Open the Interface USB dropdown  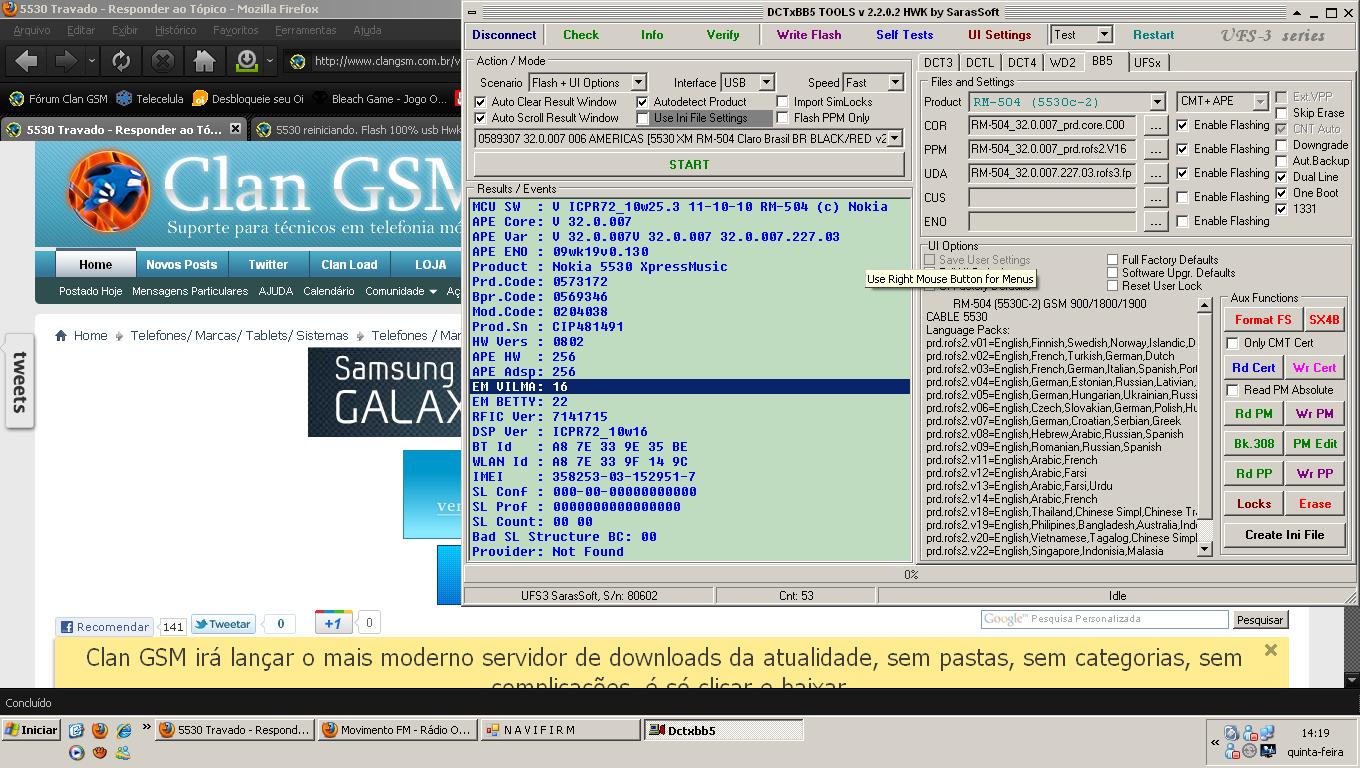[x=766, y=83]
